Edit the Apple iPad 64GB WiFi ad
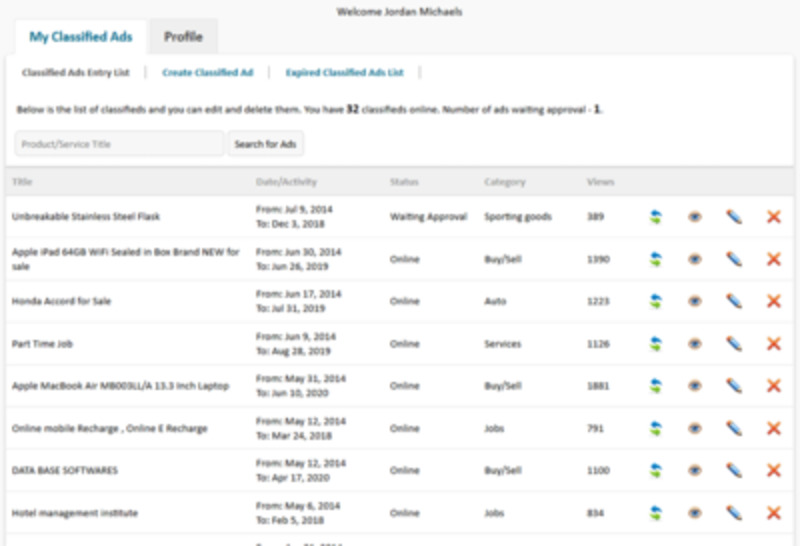 click(x=734, y=259)
